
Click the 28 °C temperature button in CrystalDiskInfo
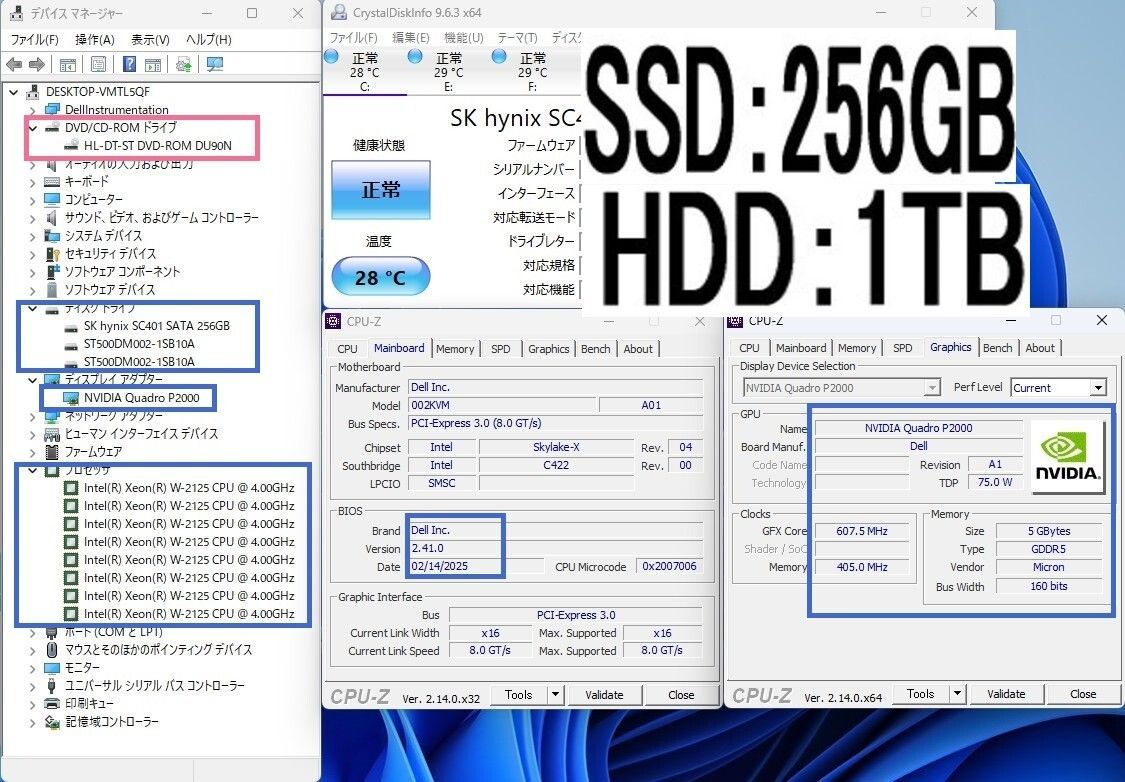point(381,277)
